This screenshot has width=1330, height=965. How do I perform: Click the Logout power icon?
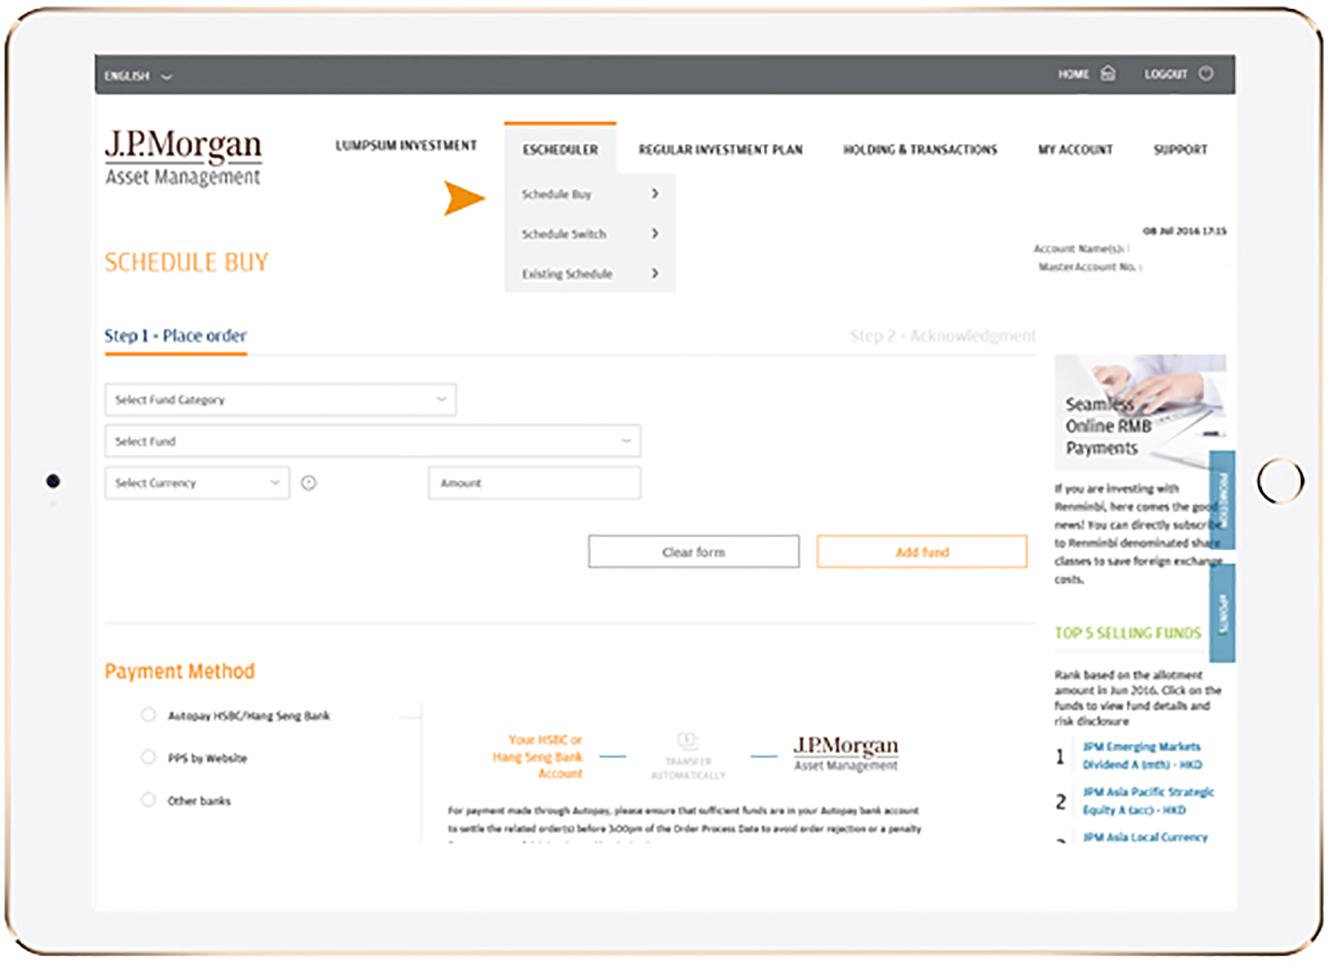point(1205,73)
